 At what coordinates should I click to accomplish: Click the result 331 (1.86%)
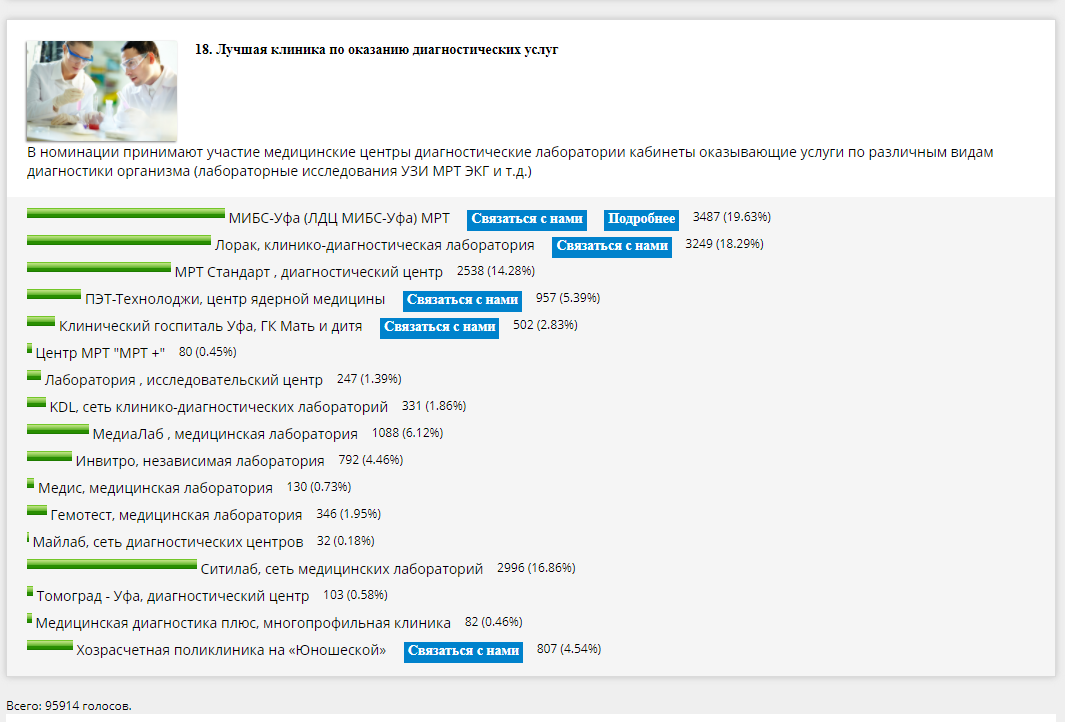tap(434, 406)
